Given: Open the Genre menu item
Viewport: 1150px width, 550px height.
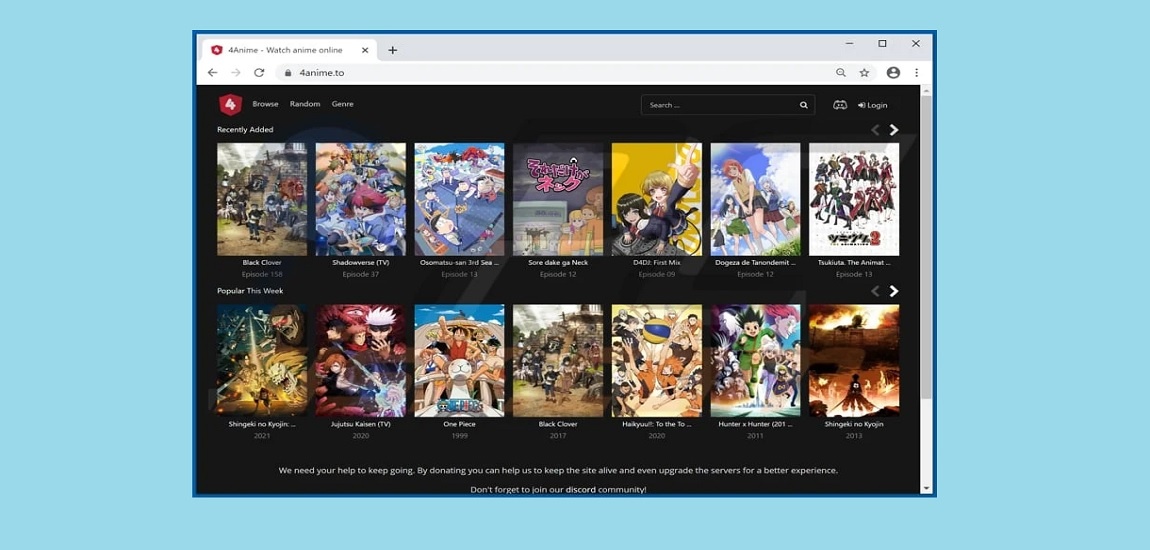Looking at the screenshot, I should (x=343, y=104).
